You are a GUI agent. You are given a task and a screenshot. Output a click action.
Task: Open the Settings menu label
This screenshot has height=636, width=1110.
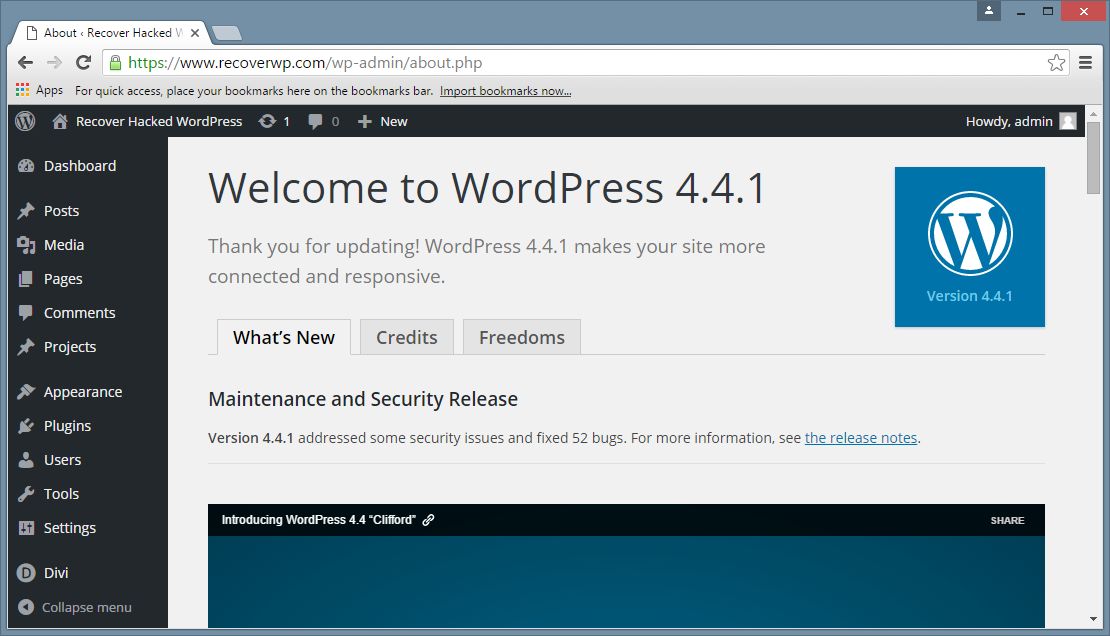pyautogui.click(x=69, y=528)
